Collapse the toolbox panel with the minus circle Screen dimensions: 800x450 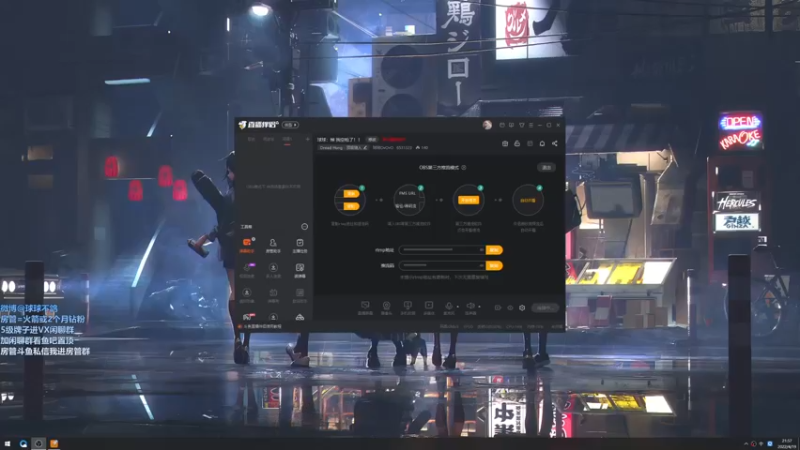(x=304, y=227)
